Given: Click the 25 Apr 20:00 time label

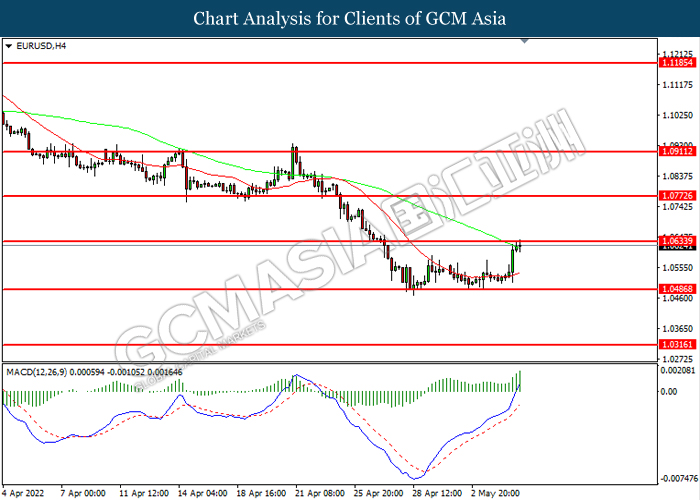Looking at the screenshot, I should click(379, 493).
